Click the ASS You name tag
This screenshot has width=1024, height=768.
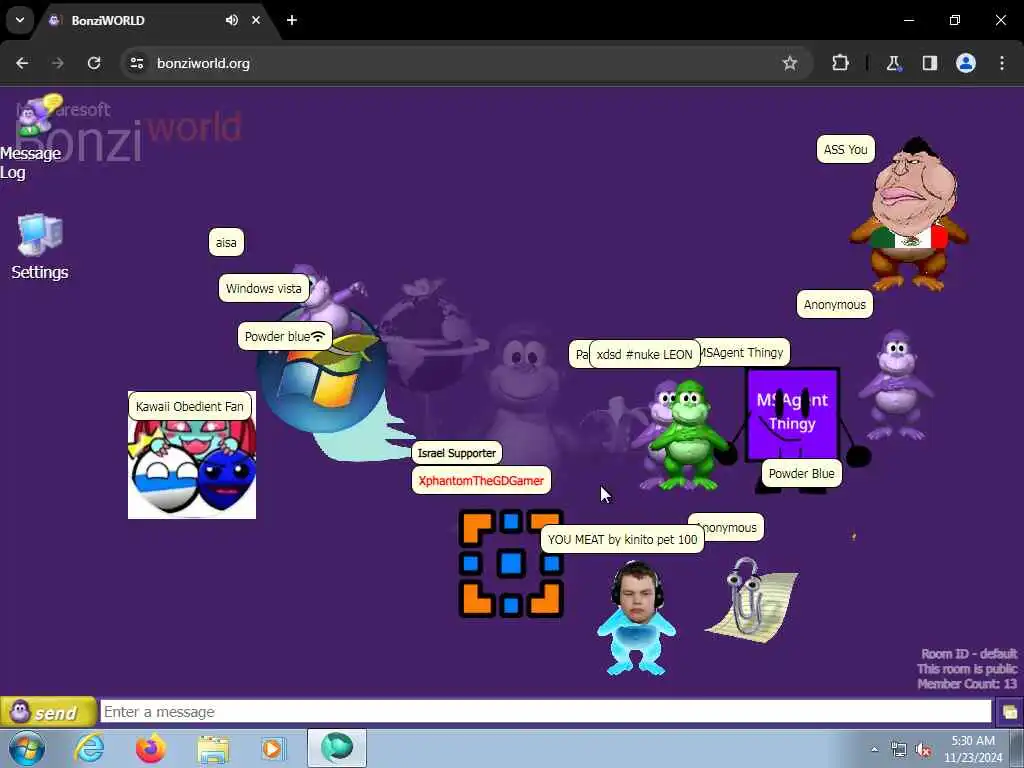(845, 150)
